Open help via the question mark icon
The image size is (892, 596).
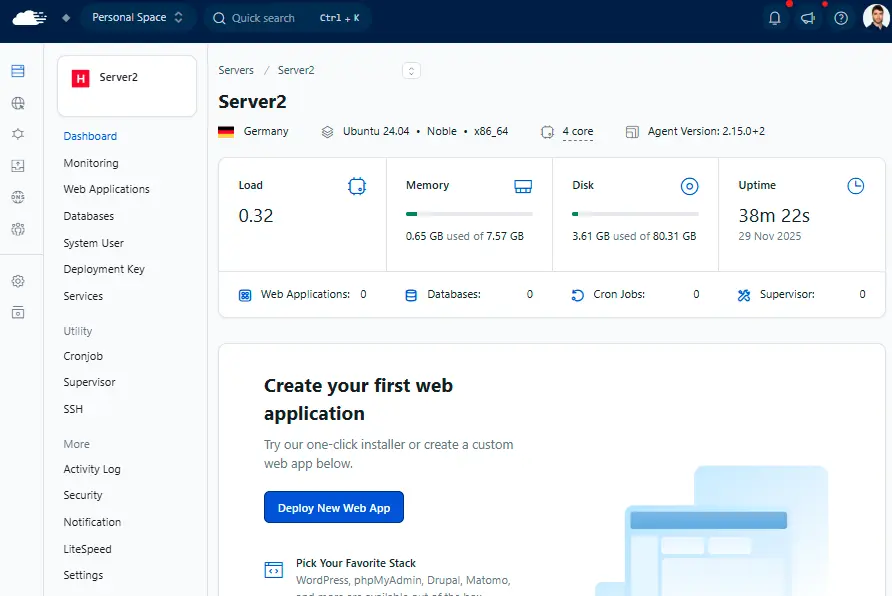(841, 17)
